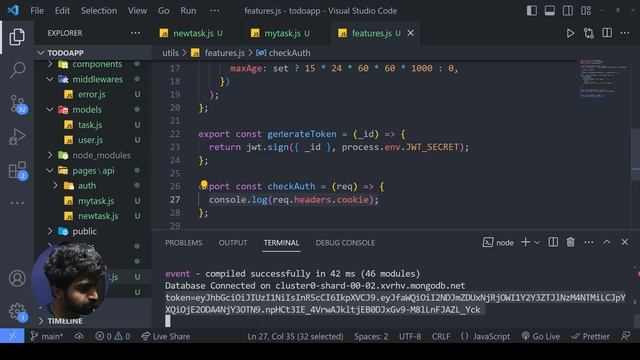Open the Edit menu

(x=62, y=11)
